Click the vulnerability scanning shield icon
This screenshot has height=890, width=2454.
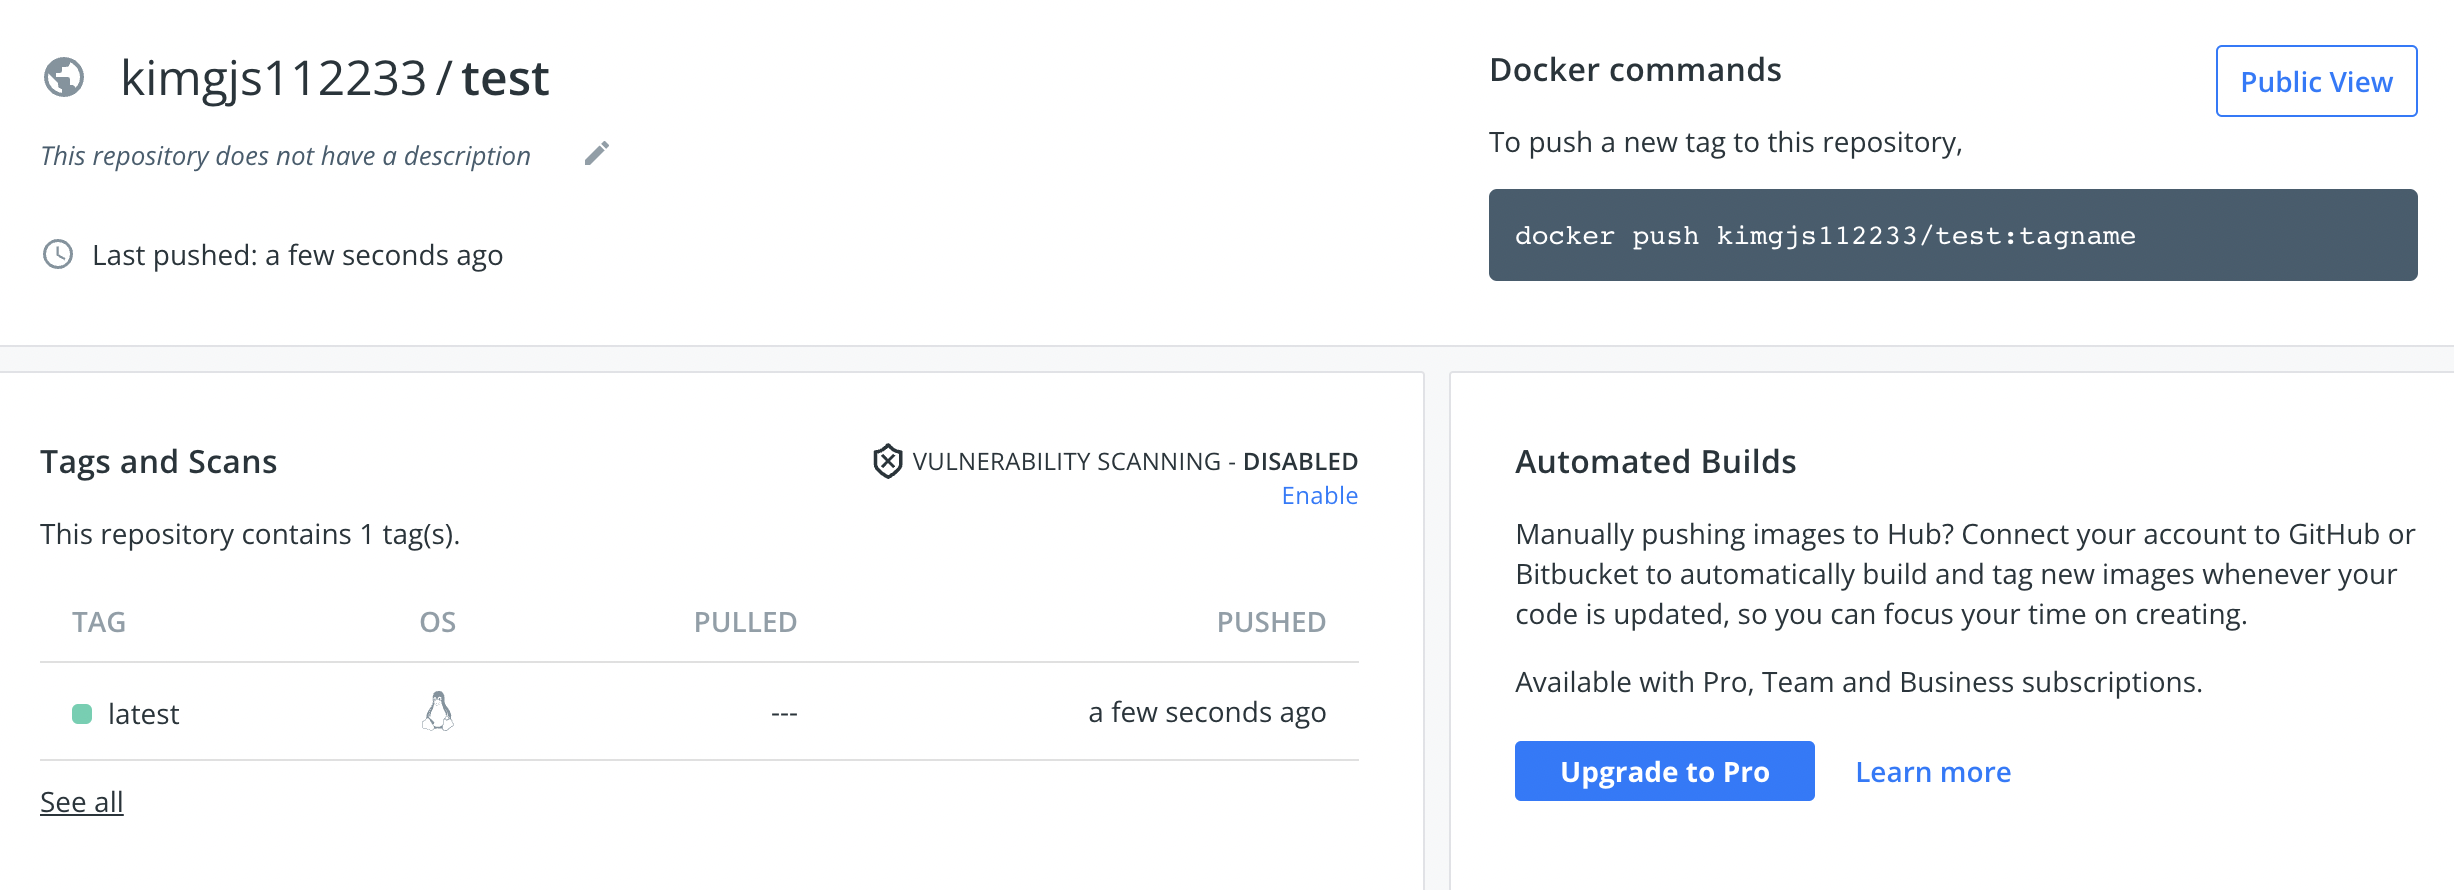888,461
